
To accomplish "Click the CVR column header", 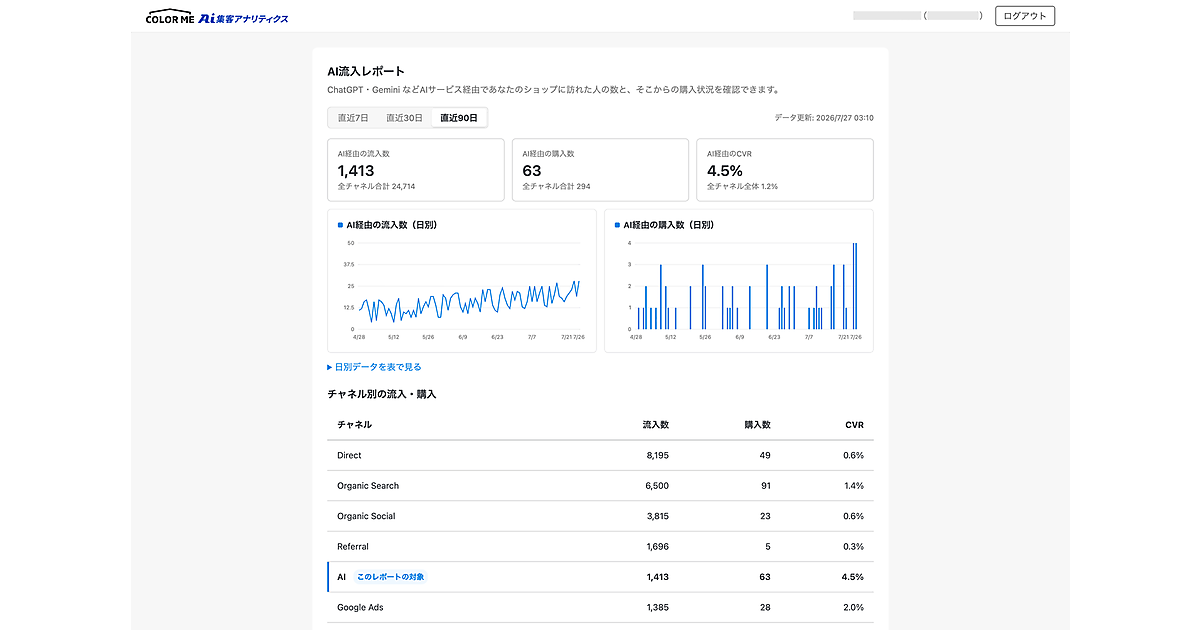I will pyautogui.click(x=854, y=425).
